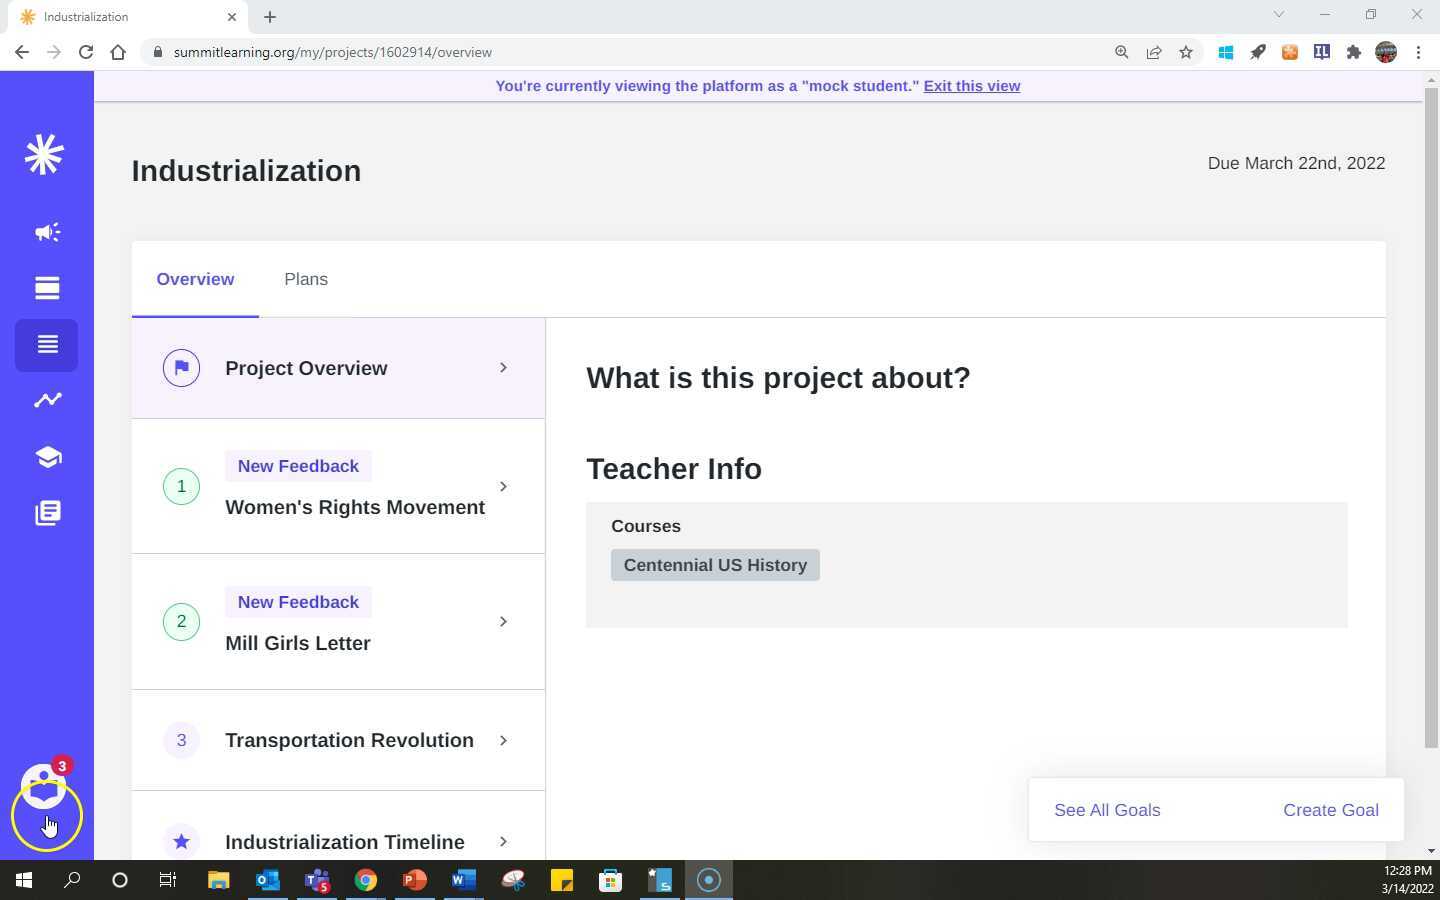Expand the Women's Rights Movement chevron
Viewport: 1440px width, 900px height.
503,486
